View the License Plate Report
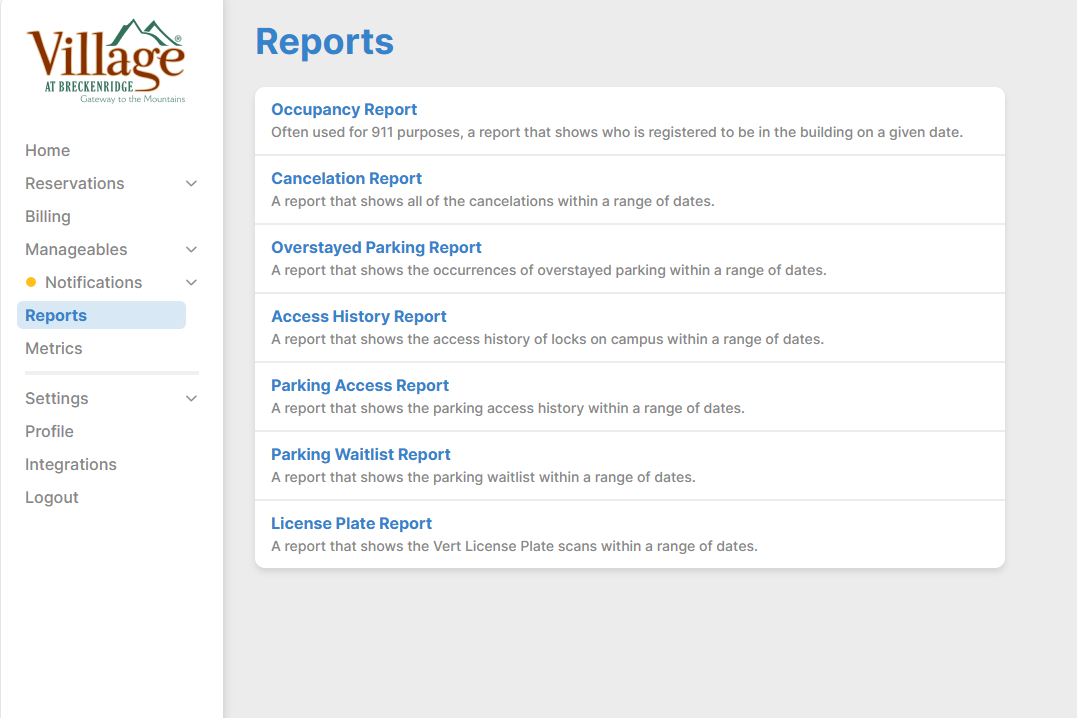 pyautogui.click(x=352, y=524)
